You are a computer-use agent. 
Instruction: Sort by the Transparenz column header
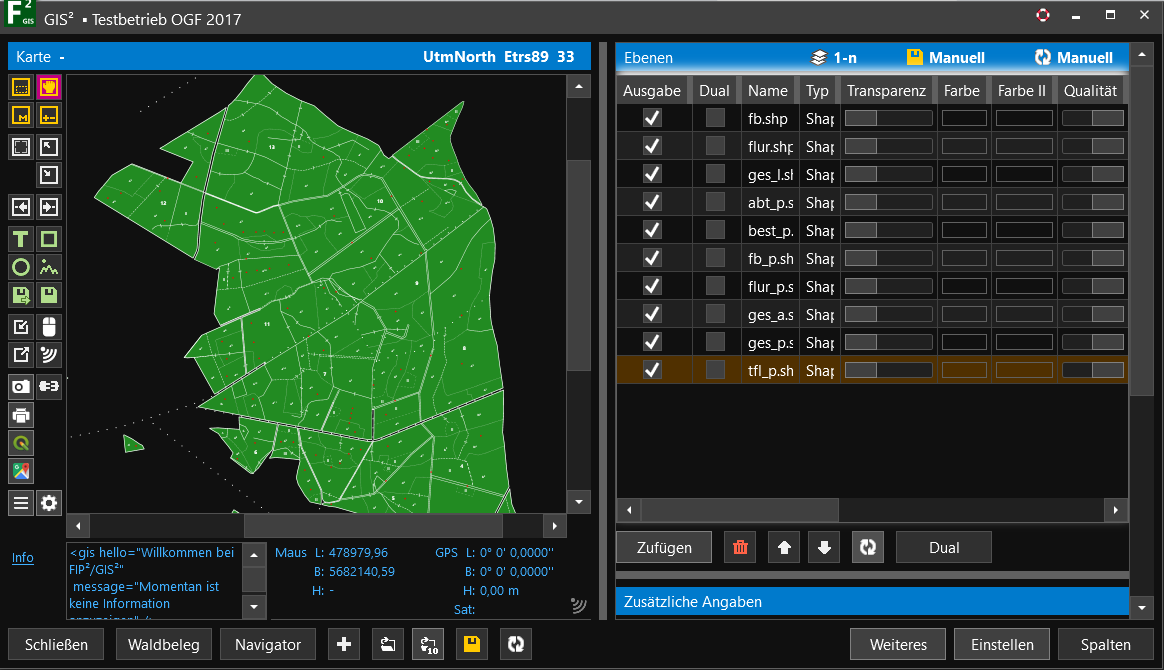[x=886, y=91]
